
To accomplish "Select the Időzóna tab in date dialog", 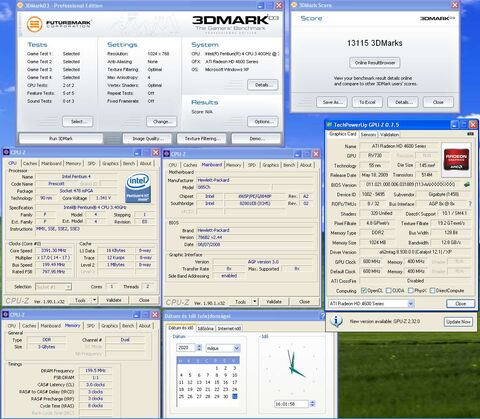I will click(x=205, y=328).
